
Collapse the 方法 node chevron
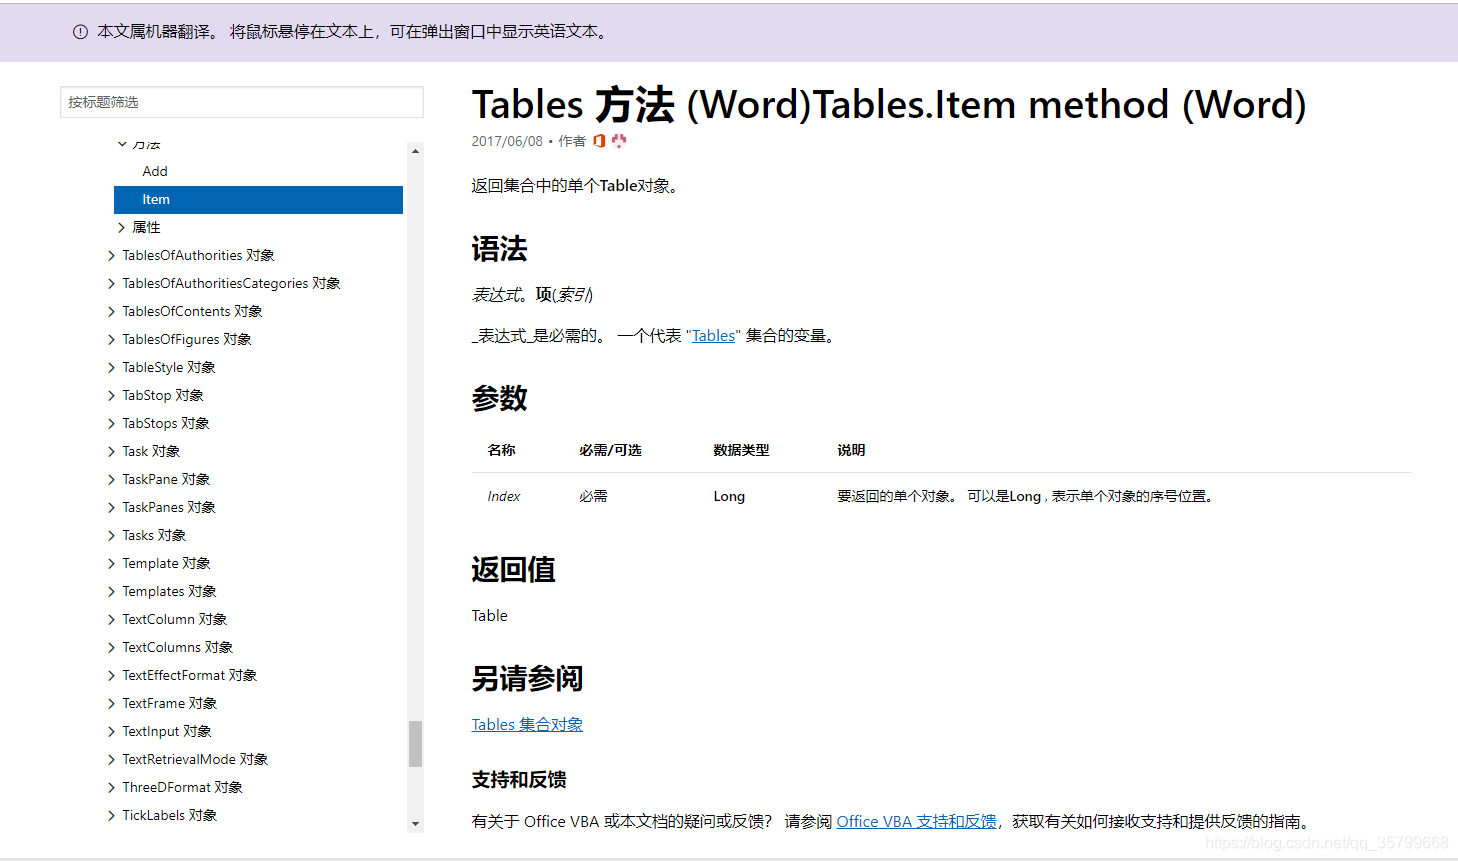point(122,144)
